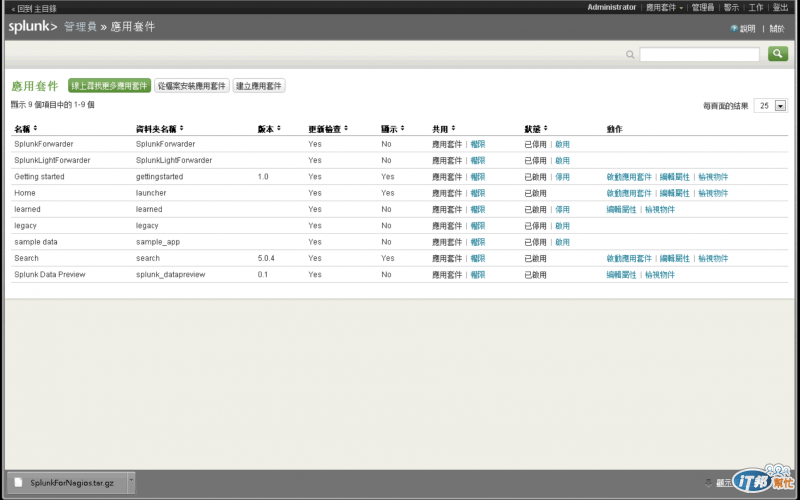
Task: Click the green search magnifier button
Action: click(778, 54)
